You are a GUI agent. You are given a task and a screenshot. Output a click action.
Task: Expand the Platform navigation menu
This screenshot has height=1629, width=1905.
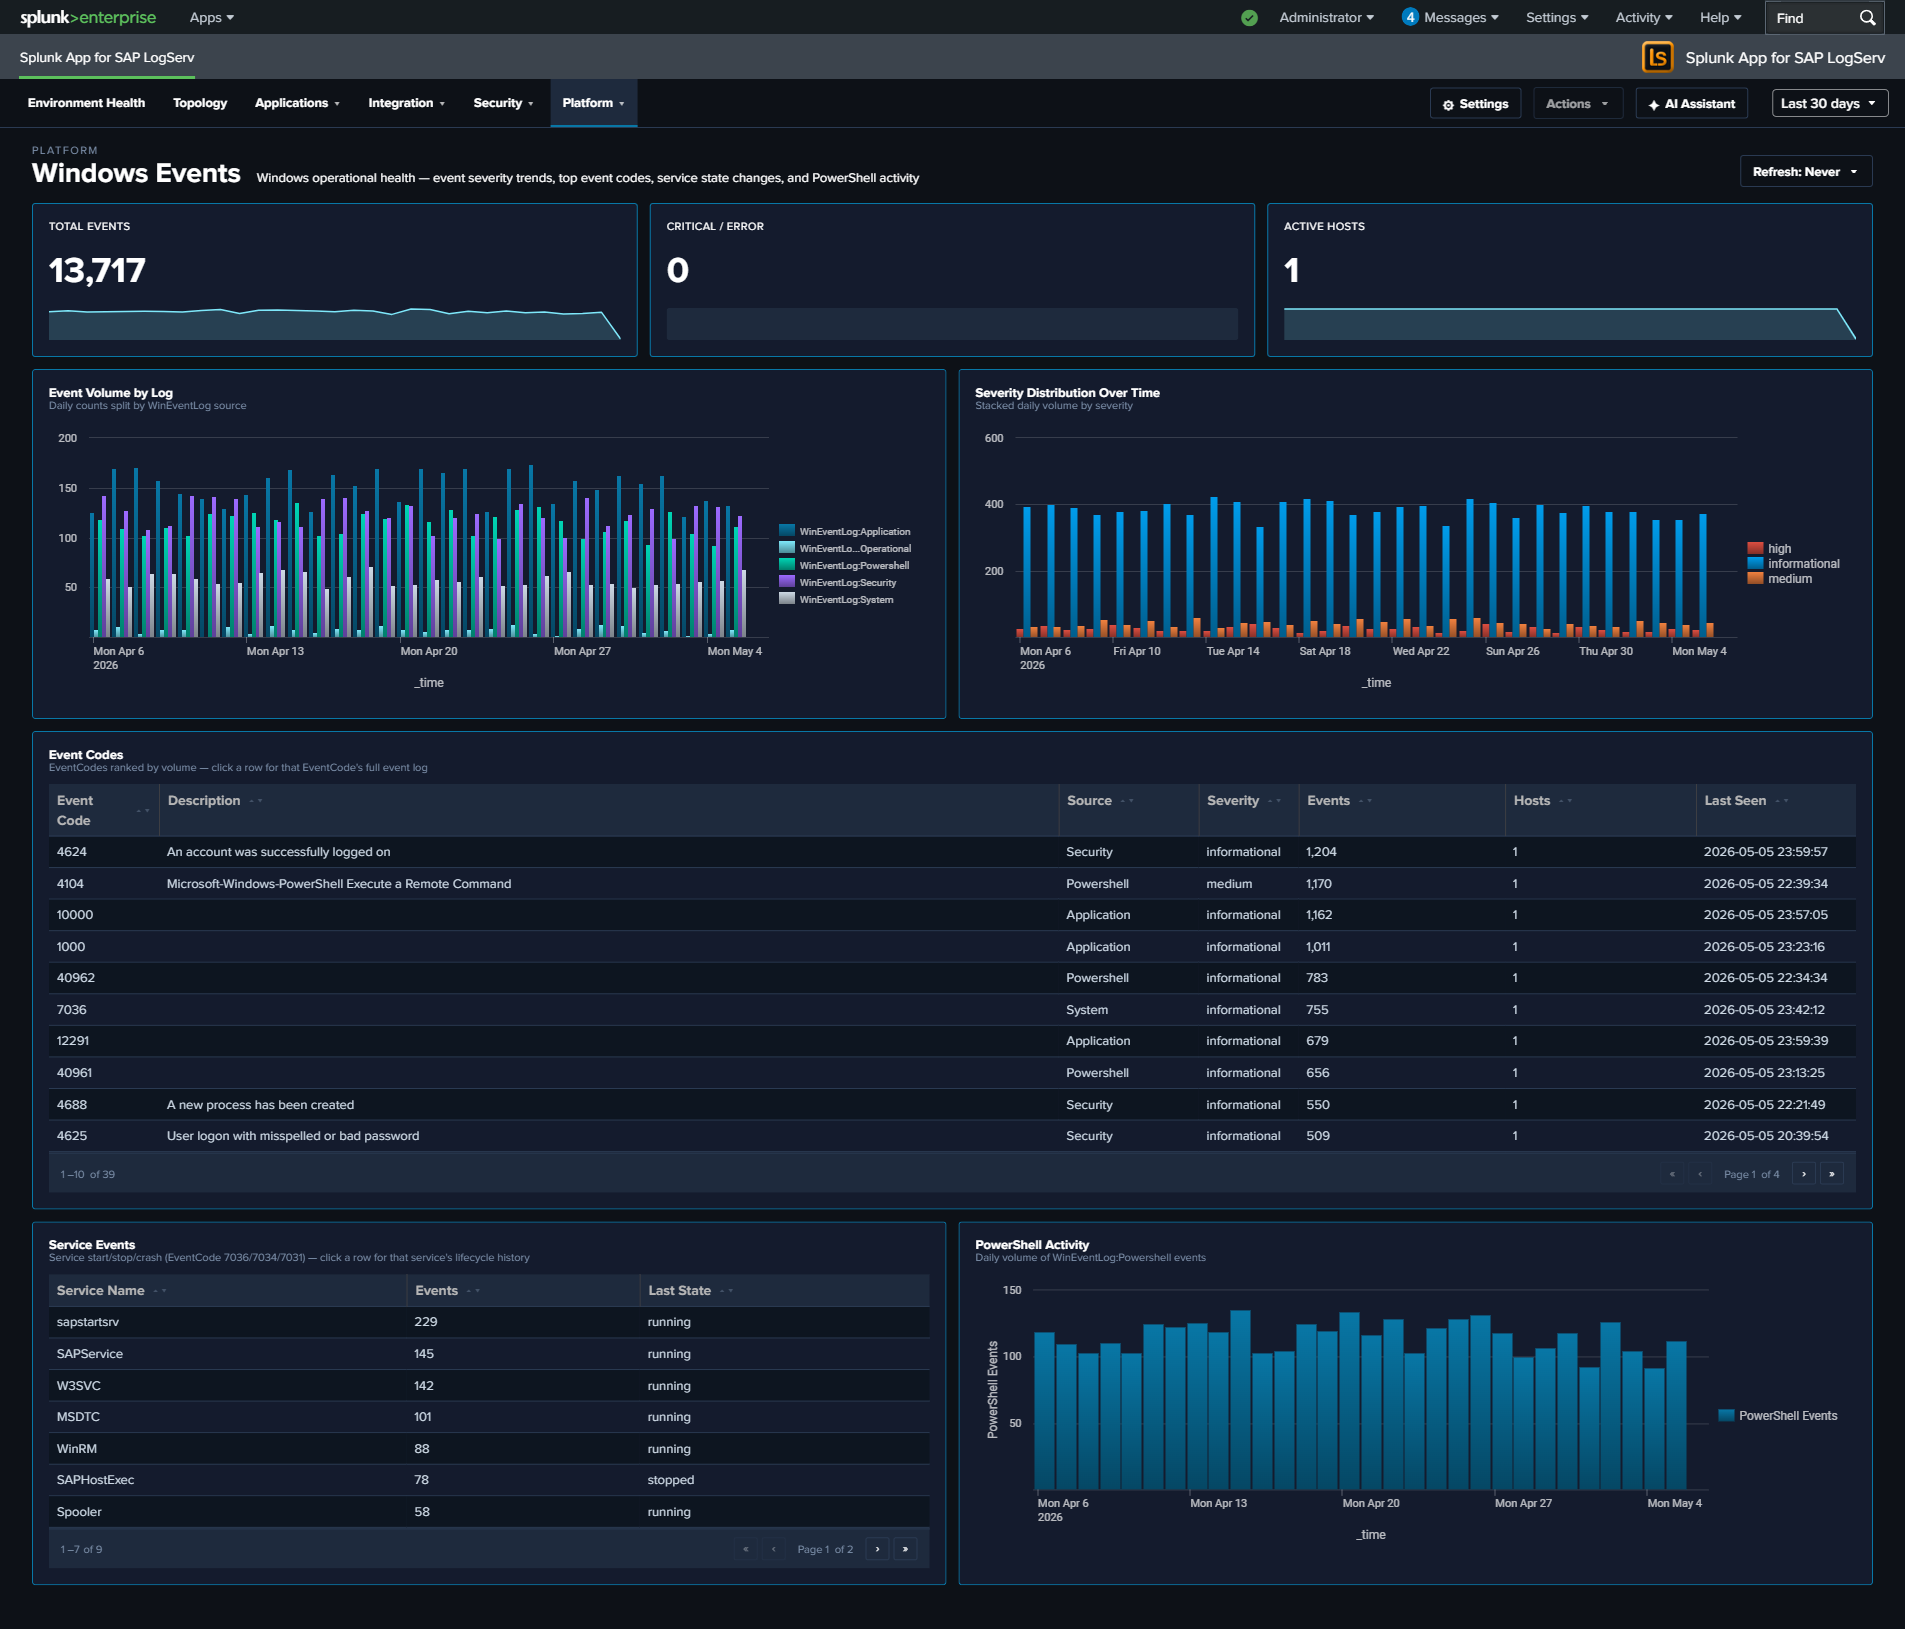tap(593, 103)
